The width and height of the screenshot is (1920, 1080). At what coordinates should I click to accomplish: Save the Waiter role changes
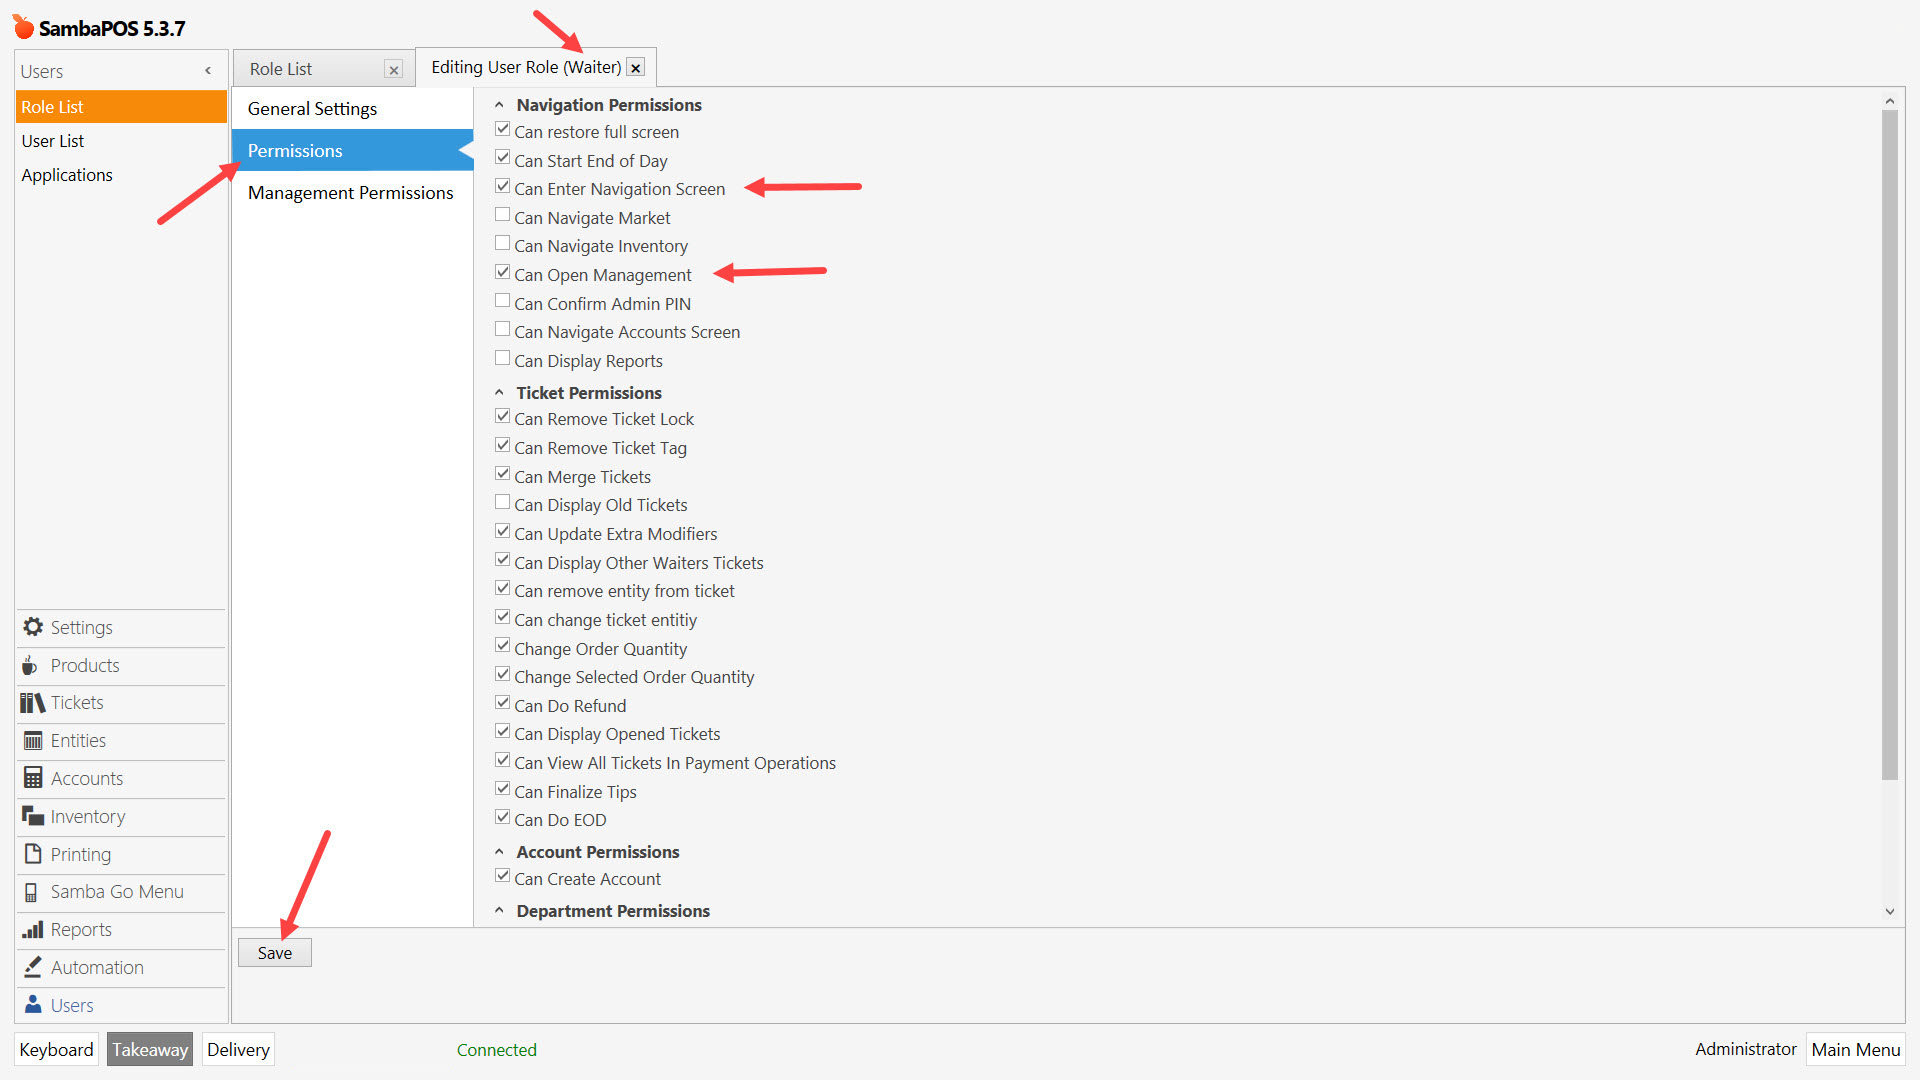pyautogui.click(x=274, y=952)
